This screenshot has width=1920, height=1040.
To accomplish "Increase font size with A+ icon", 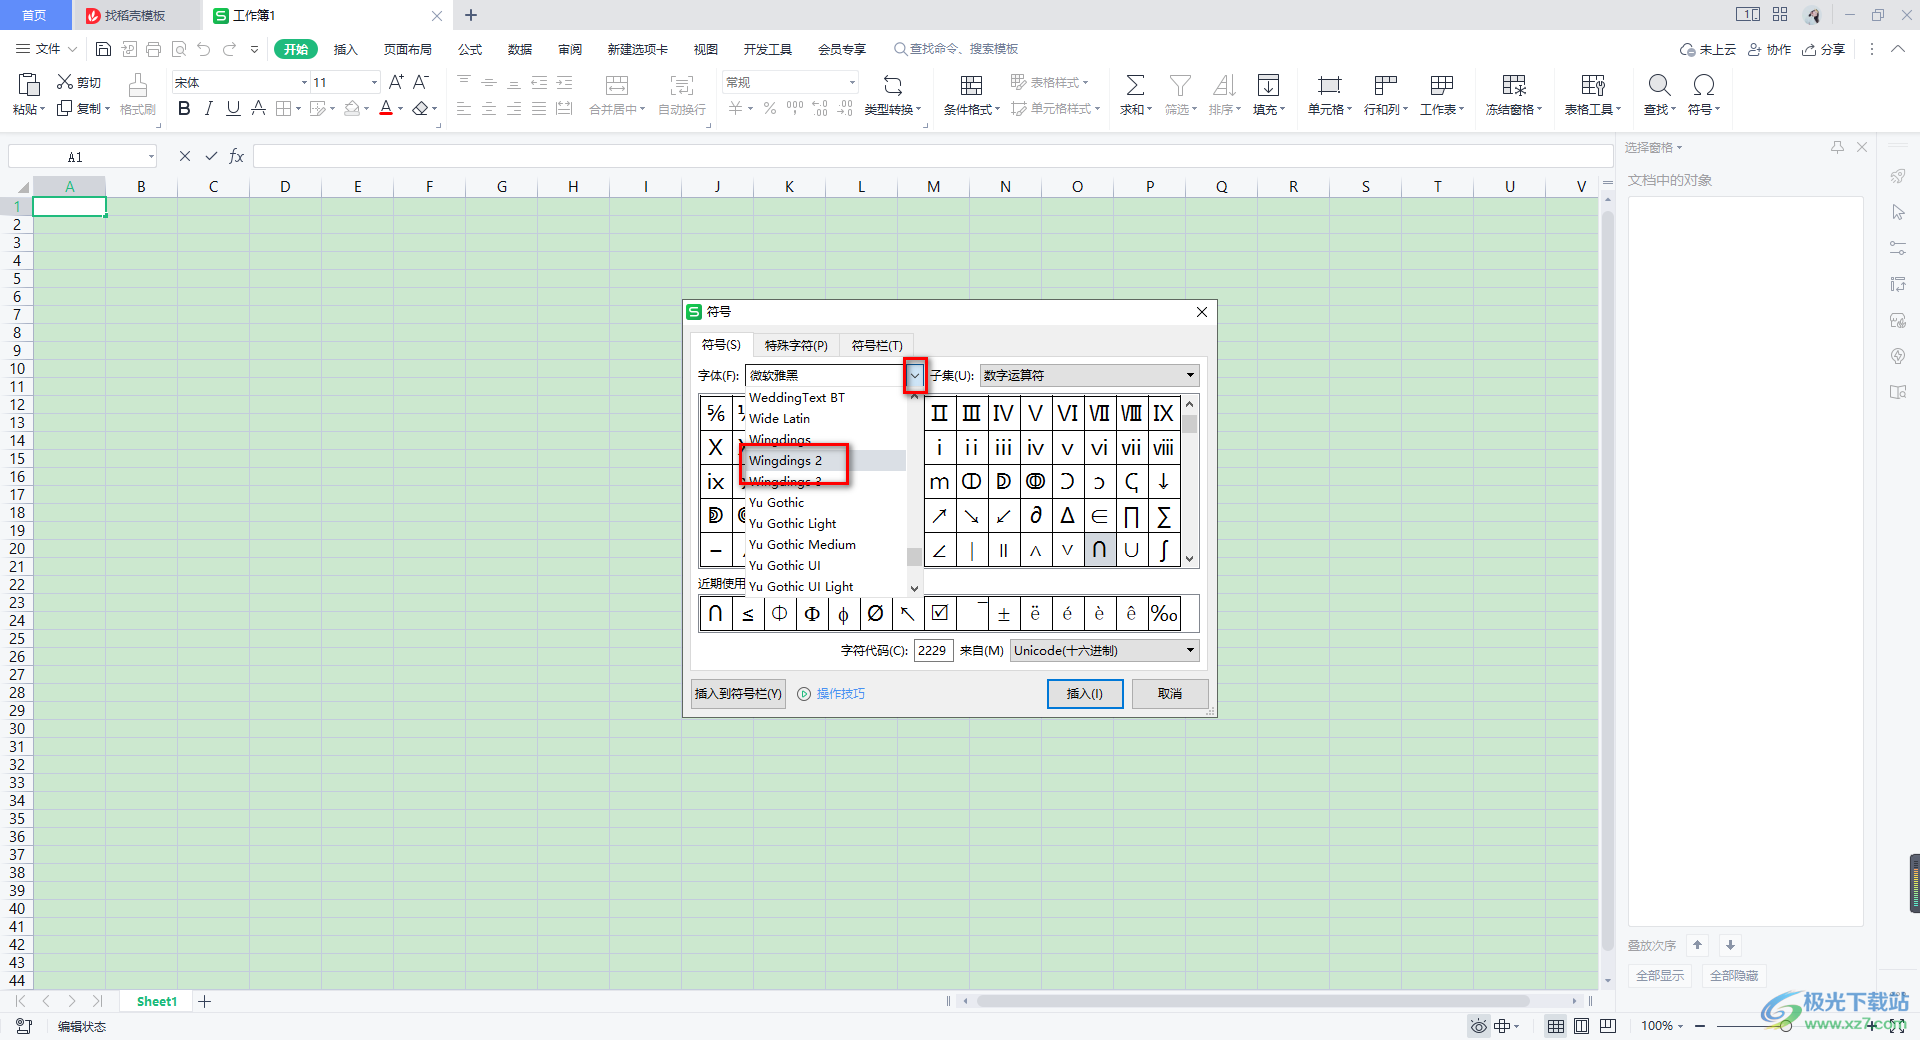I will click(396, 82).
